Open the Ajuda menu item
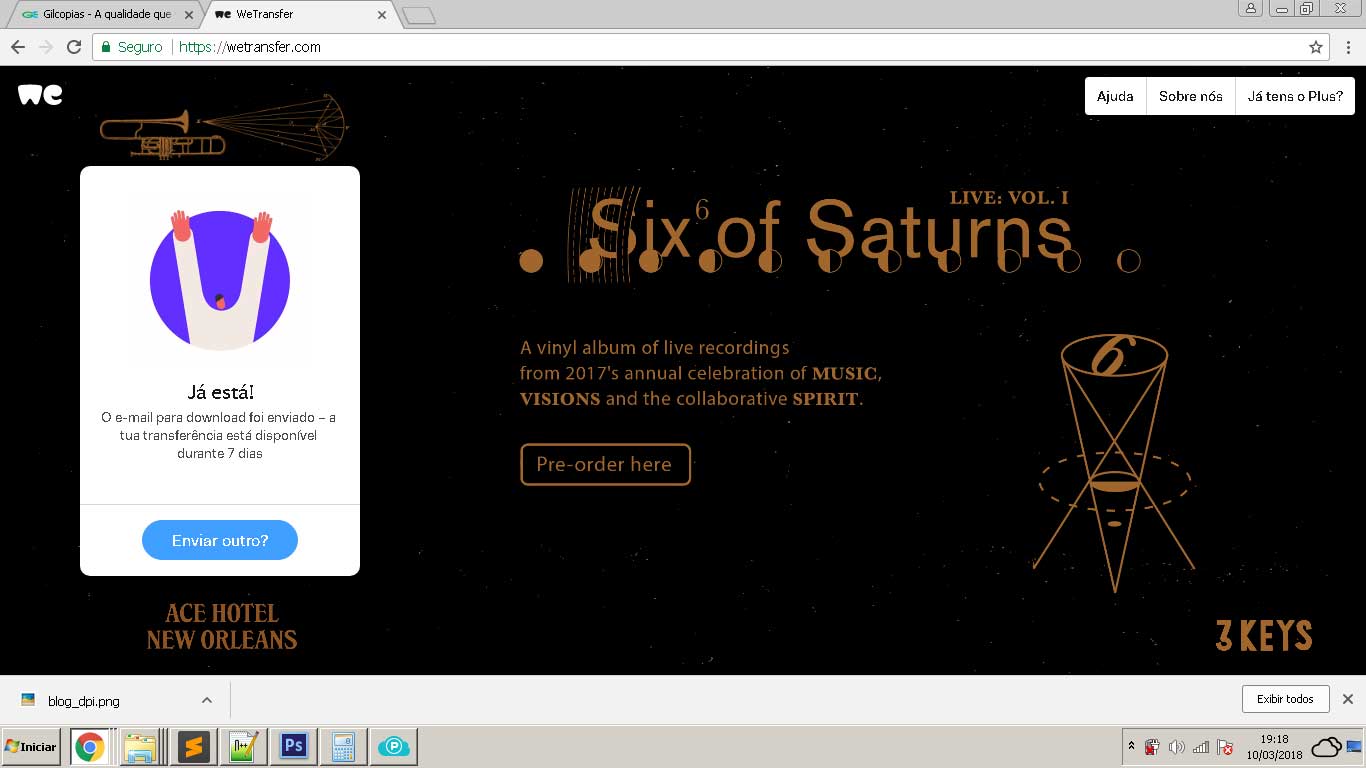The width and height of the screenshot is (1366, 768). click(1115, 96)
